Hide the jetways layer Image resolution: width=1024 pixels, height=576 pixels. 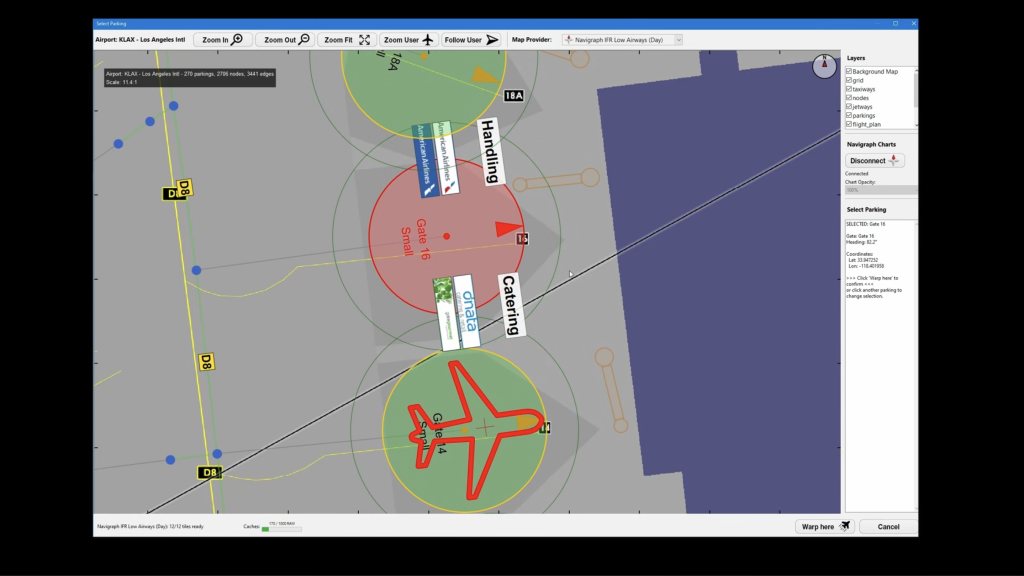click(x=849, y=107)
